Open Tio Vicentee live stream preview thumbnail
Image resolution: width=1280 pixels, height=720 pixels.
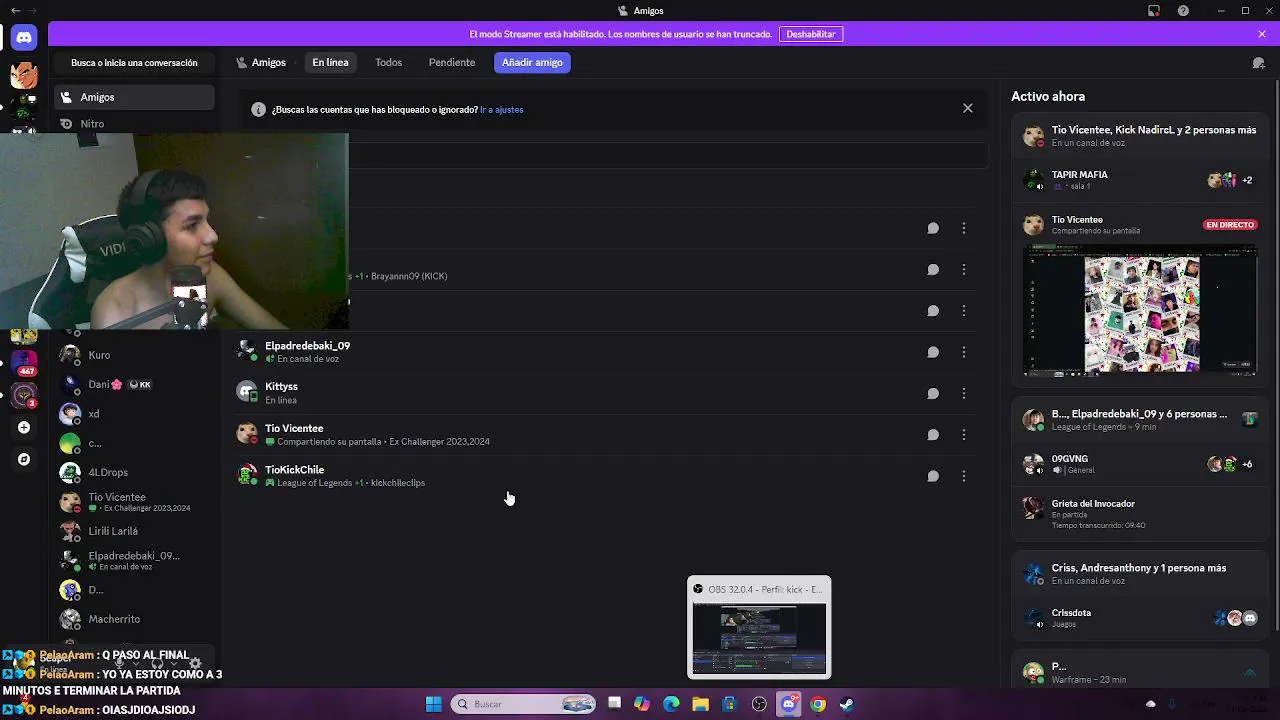click(x=1140, y=310)
